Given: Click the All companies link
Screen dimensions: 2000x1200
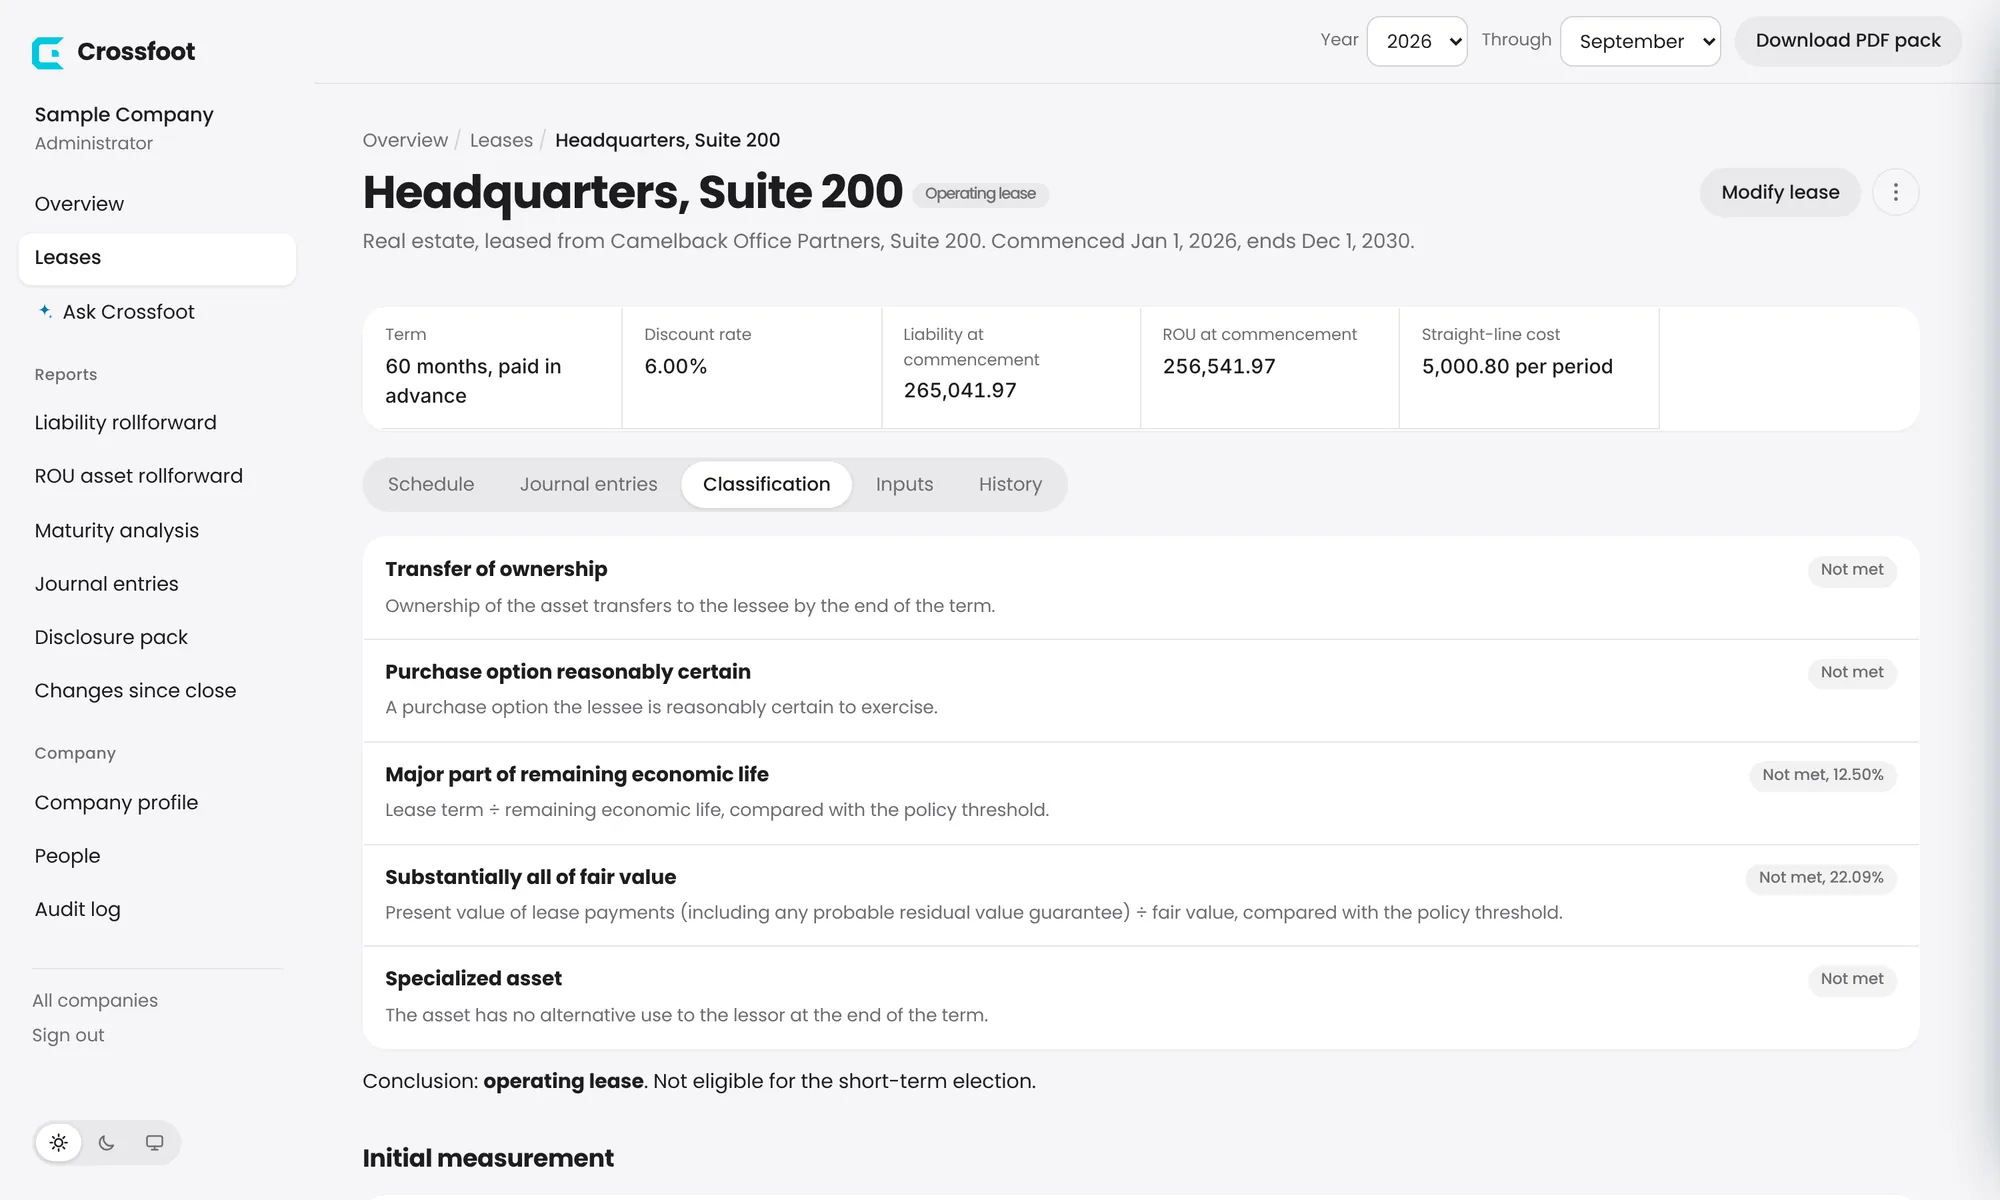Looking at the screenshot, I should [x=95, y=1001].
